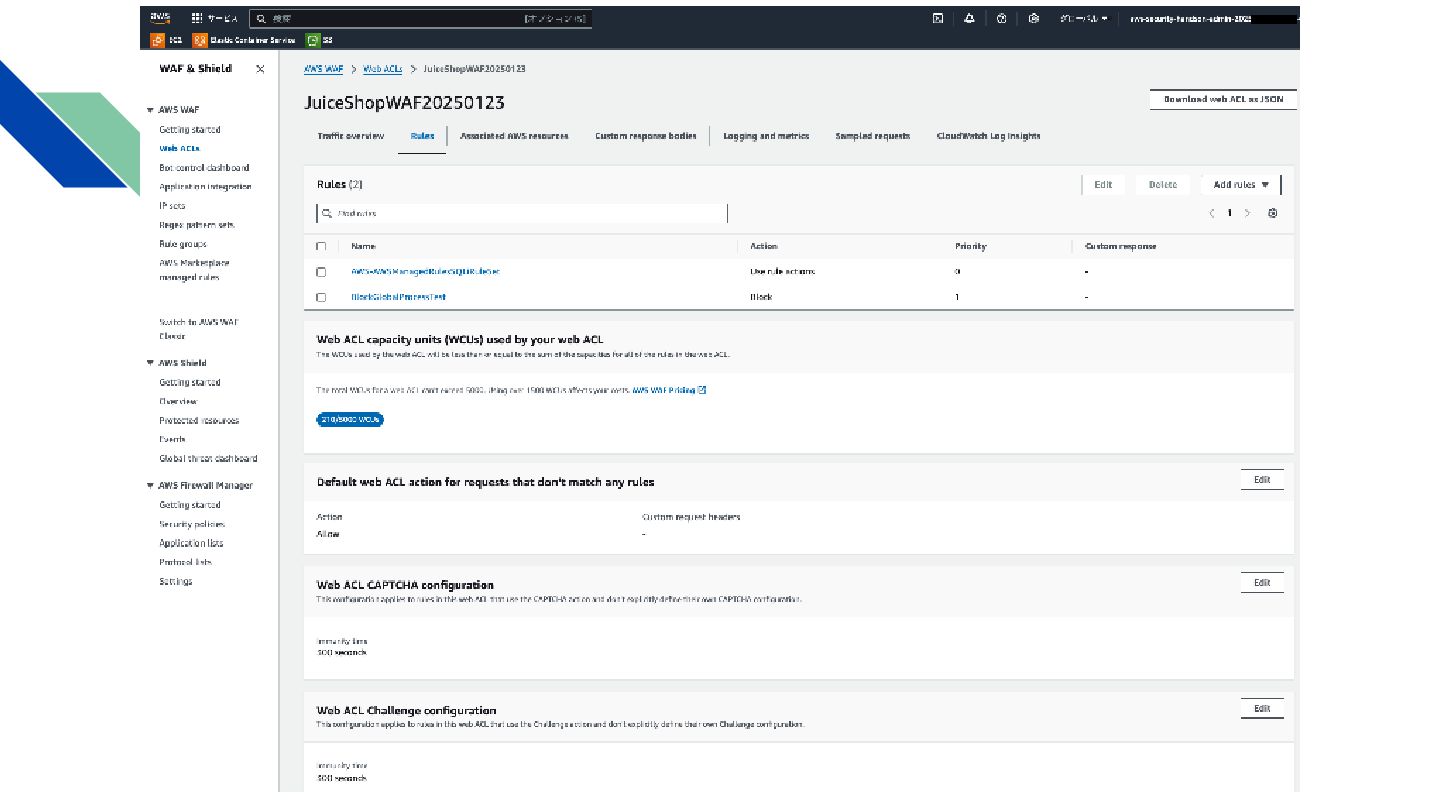This screenshot has height=810, width=1440.
Task: Switch to Associated AWS resources tab
Action: point(514,136)
